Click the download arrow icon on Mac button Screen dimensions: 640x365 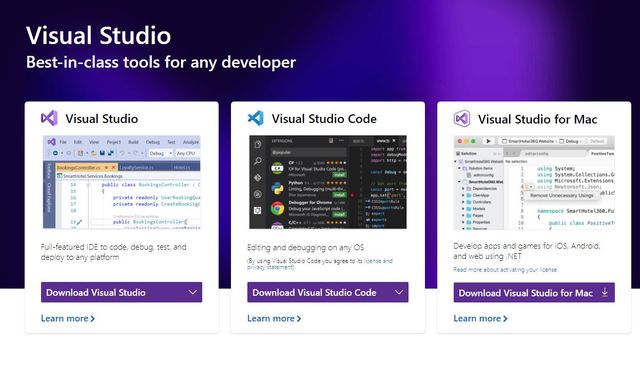pyautogui.click(x=604, y=292)
